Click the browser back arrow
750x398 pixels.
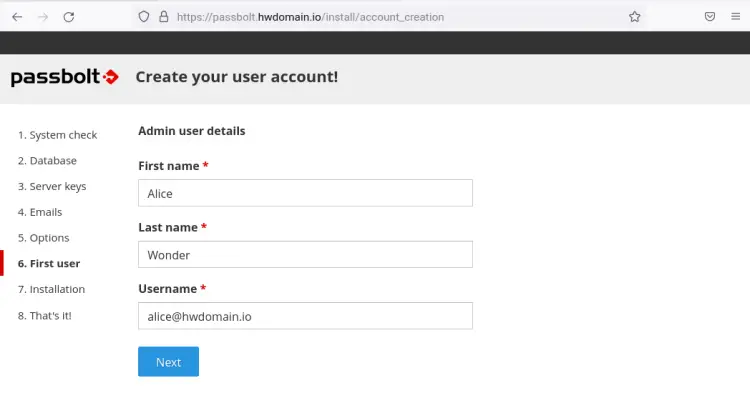coord(17,17)
